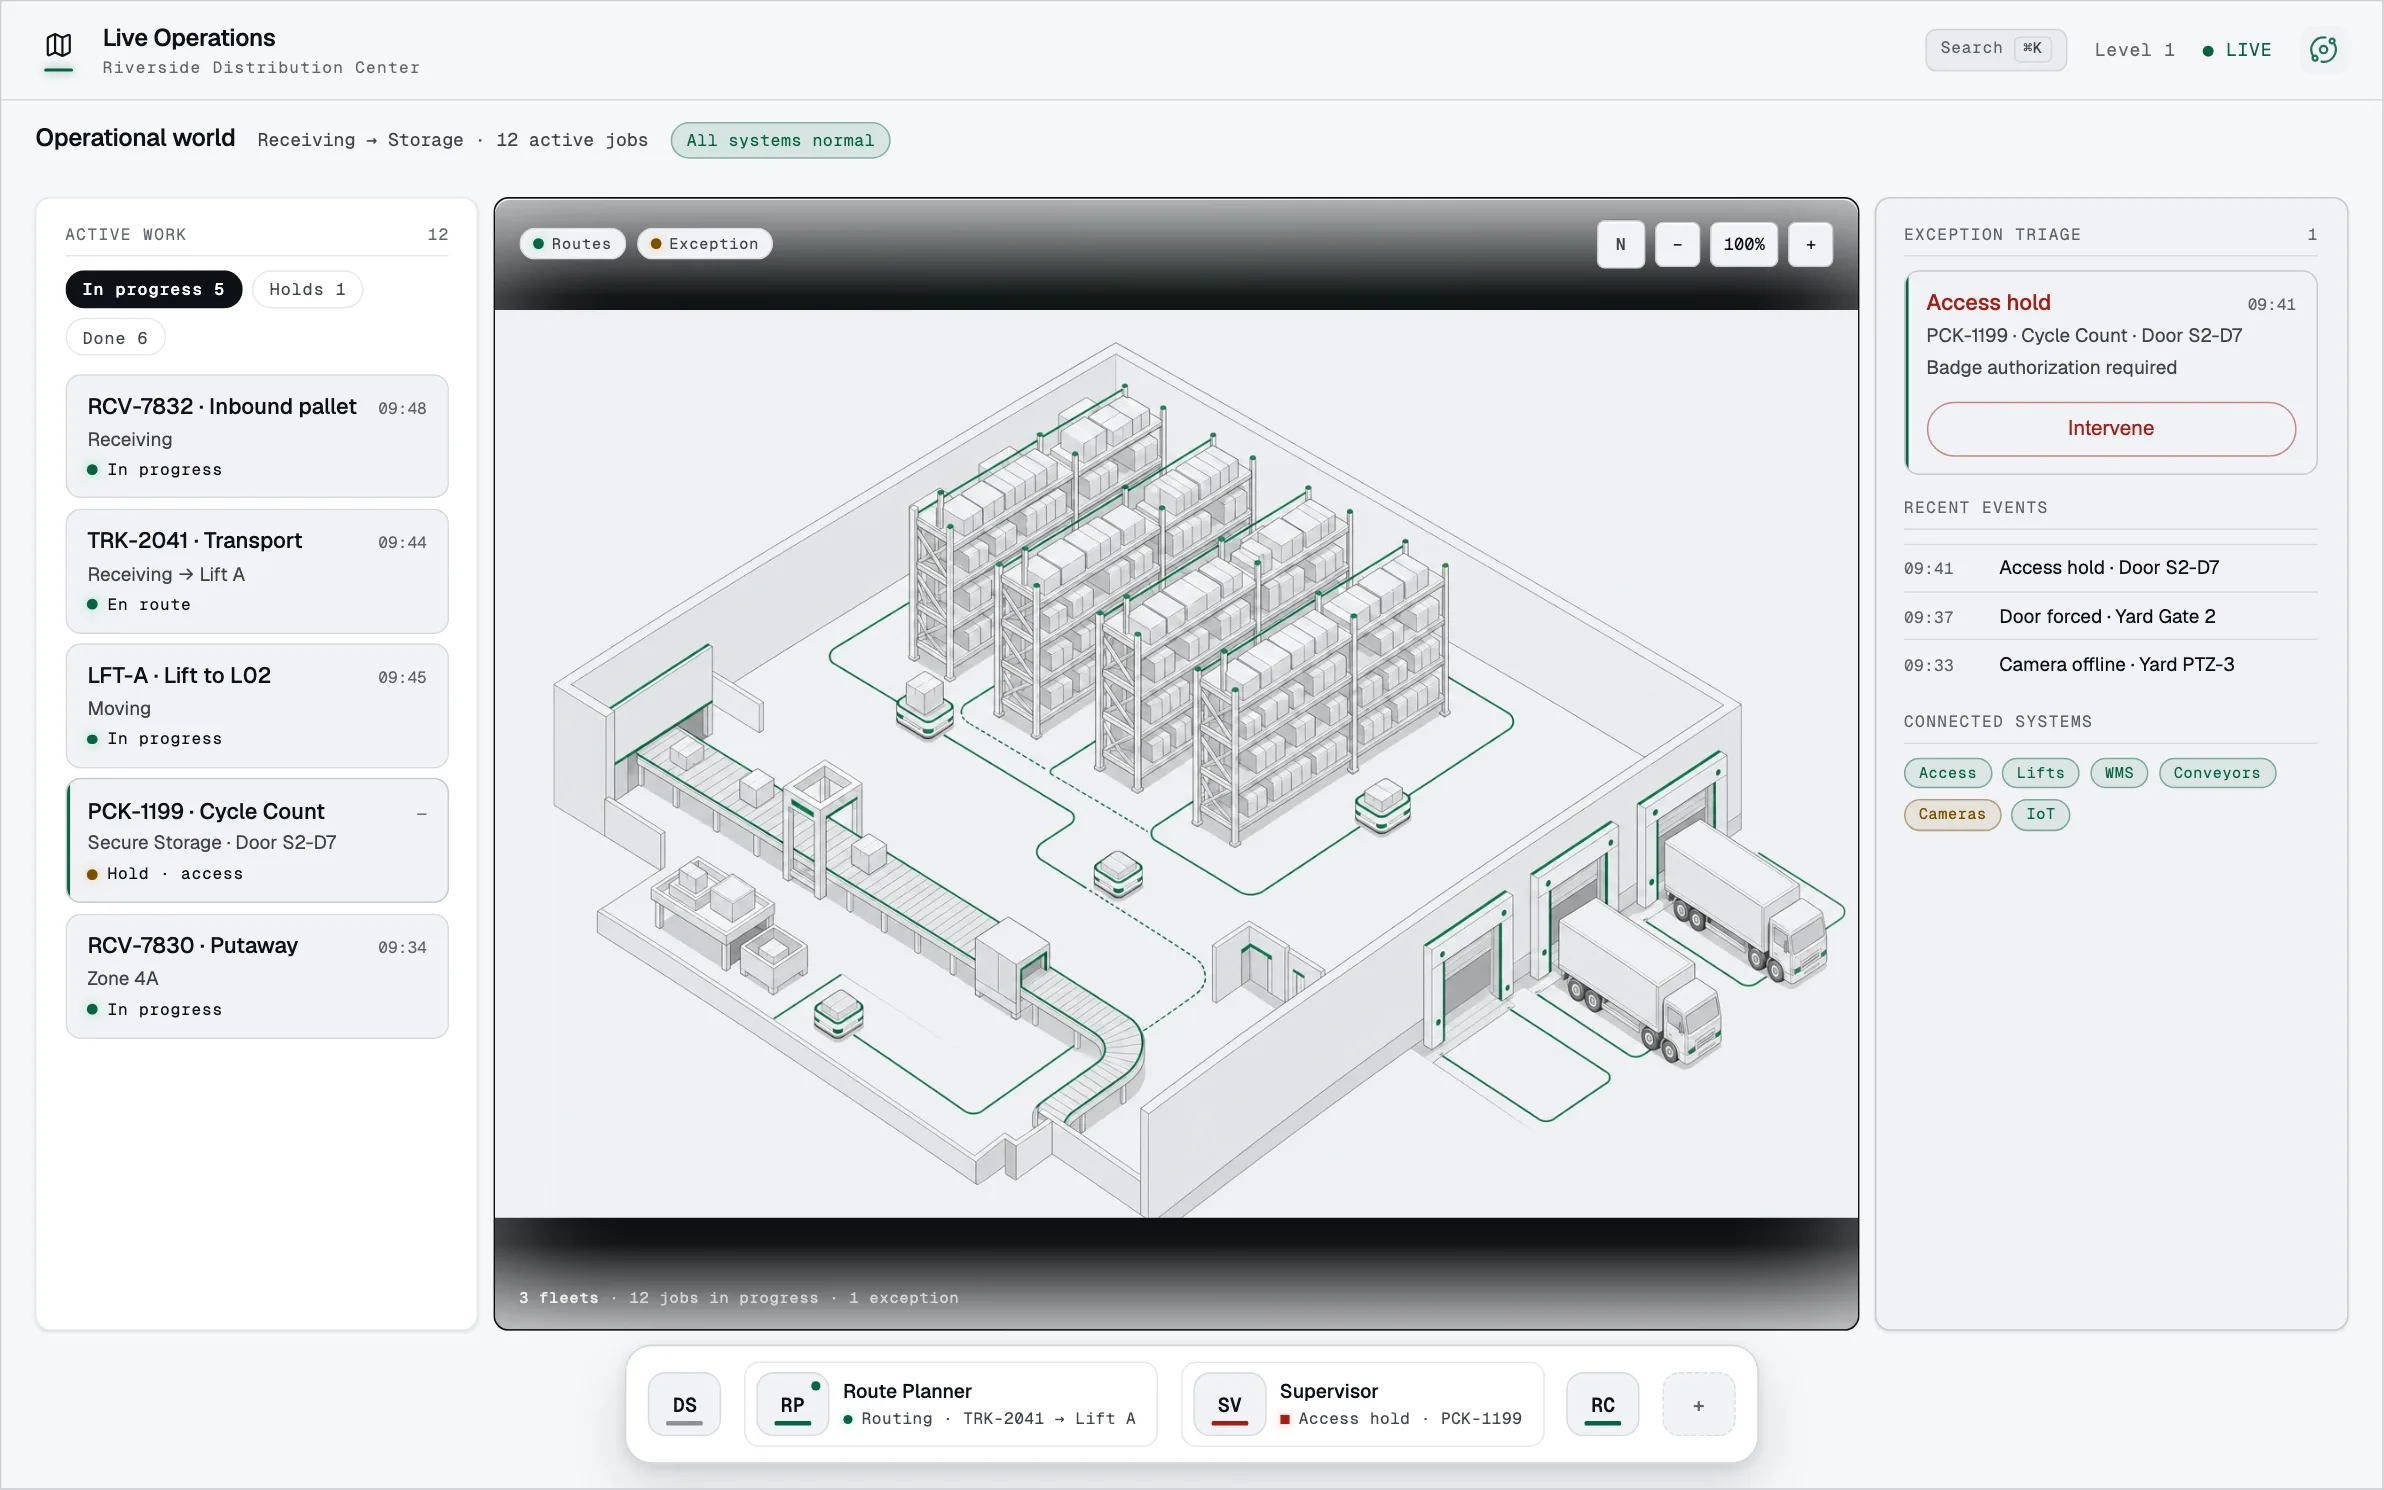Screen dimensions: 2384x1490
Task: Click the Intervene button
Action: tap(2110, 428)
